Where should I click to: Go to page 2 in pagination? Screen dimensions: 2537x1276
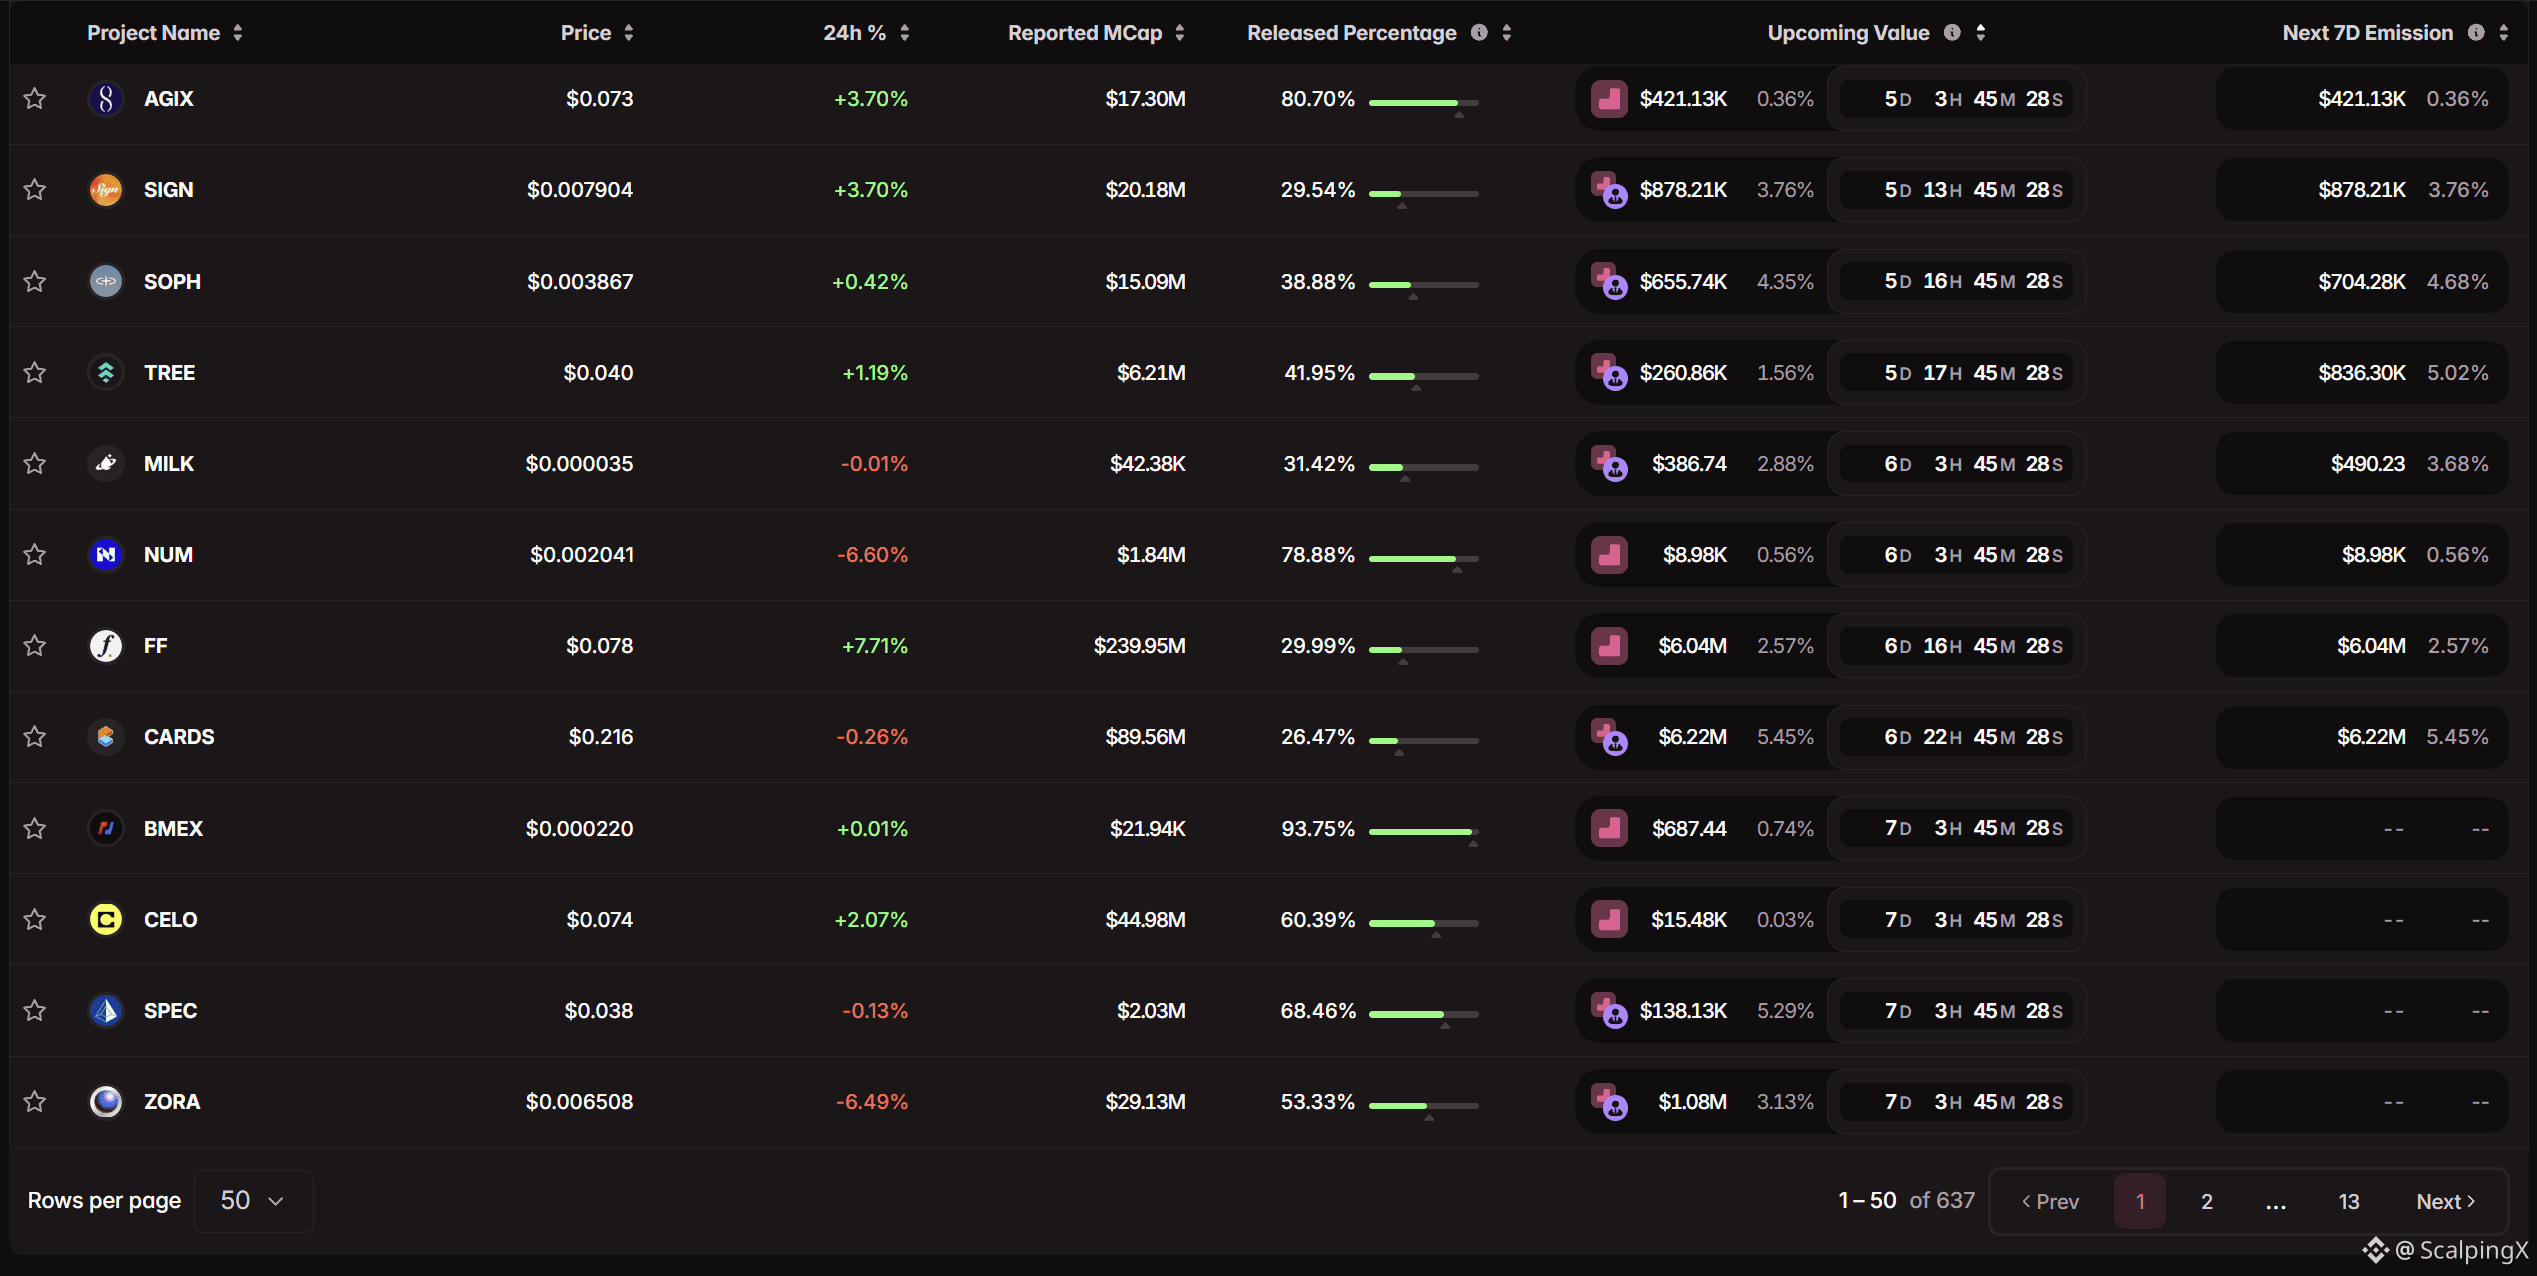(x=2207, y=1202)
